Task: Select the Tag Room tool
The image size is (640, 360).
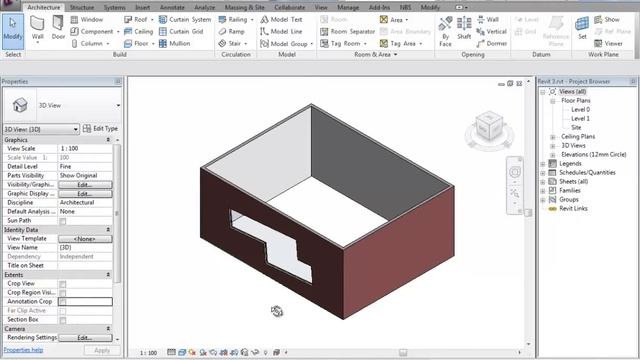Action: (340, 43)
